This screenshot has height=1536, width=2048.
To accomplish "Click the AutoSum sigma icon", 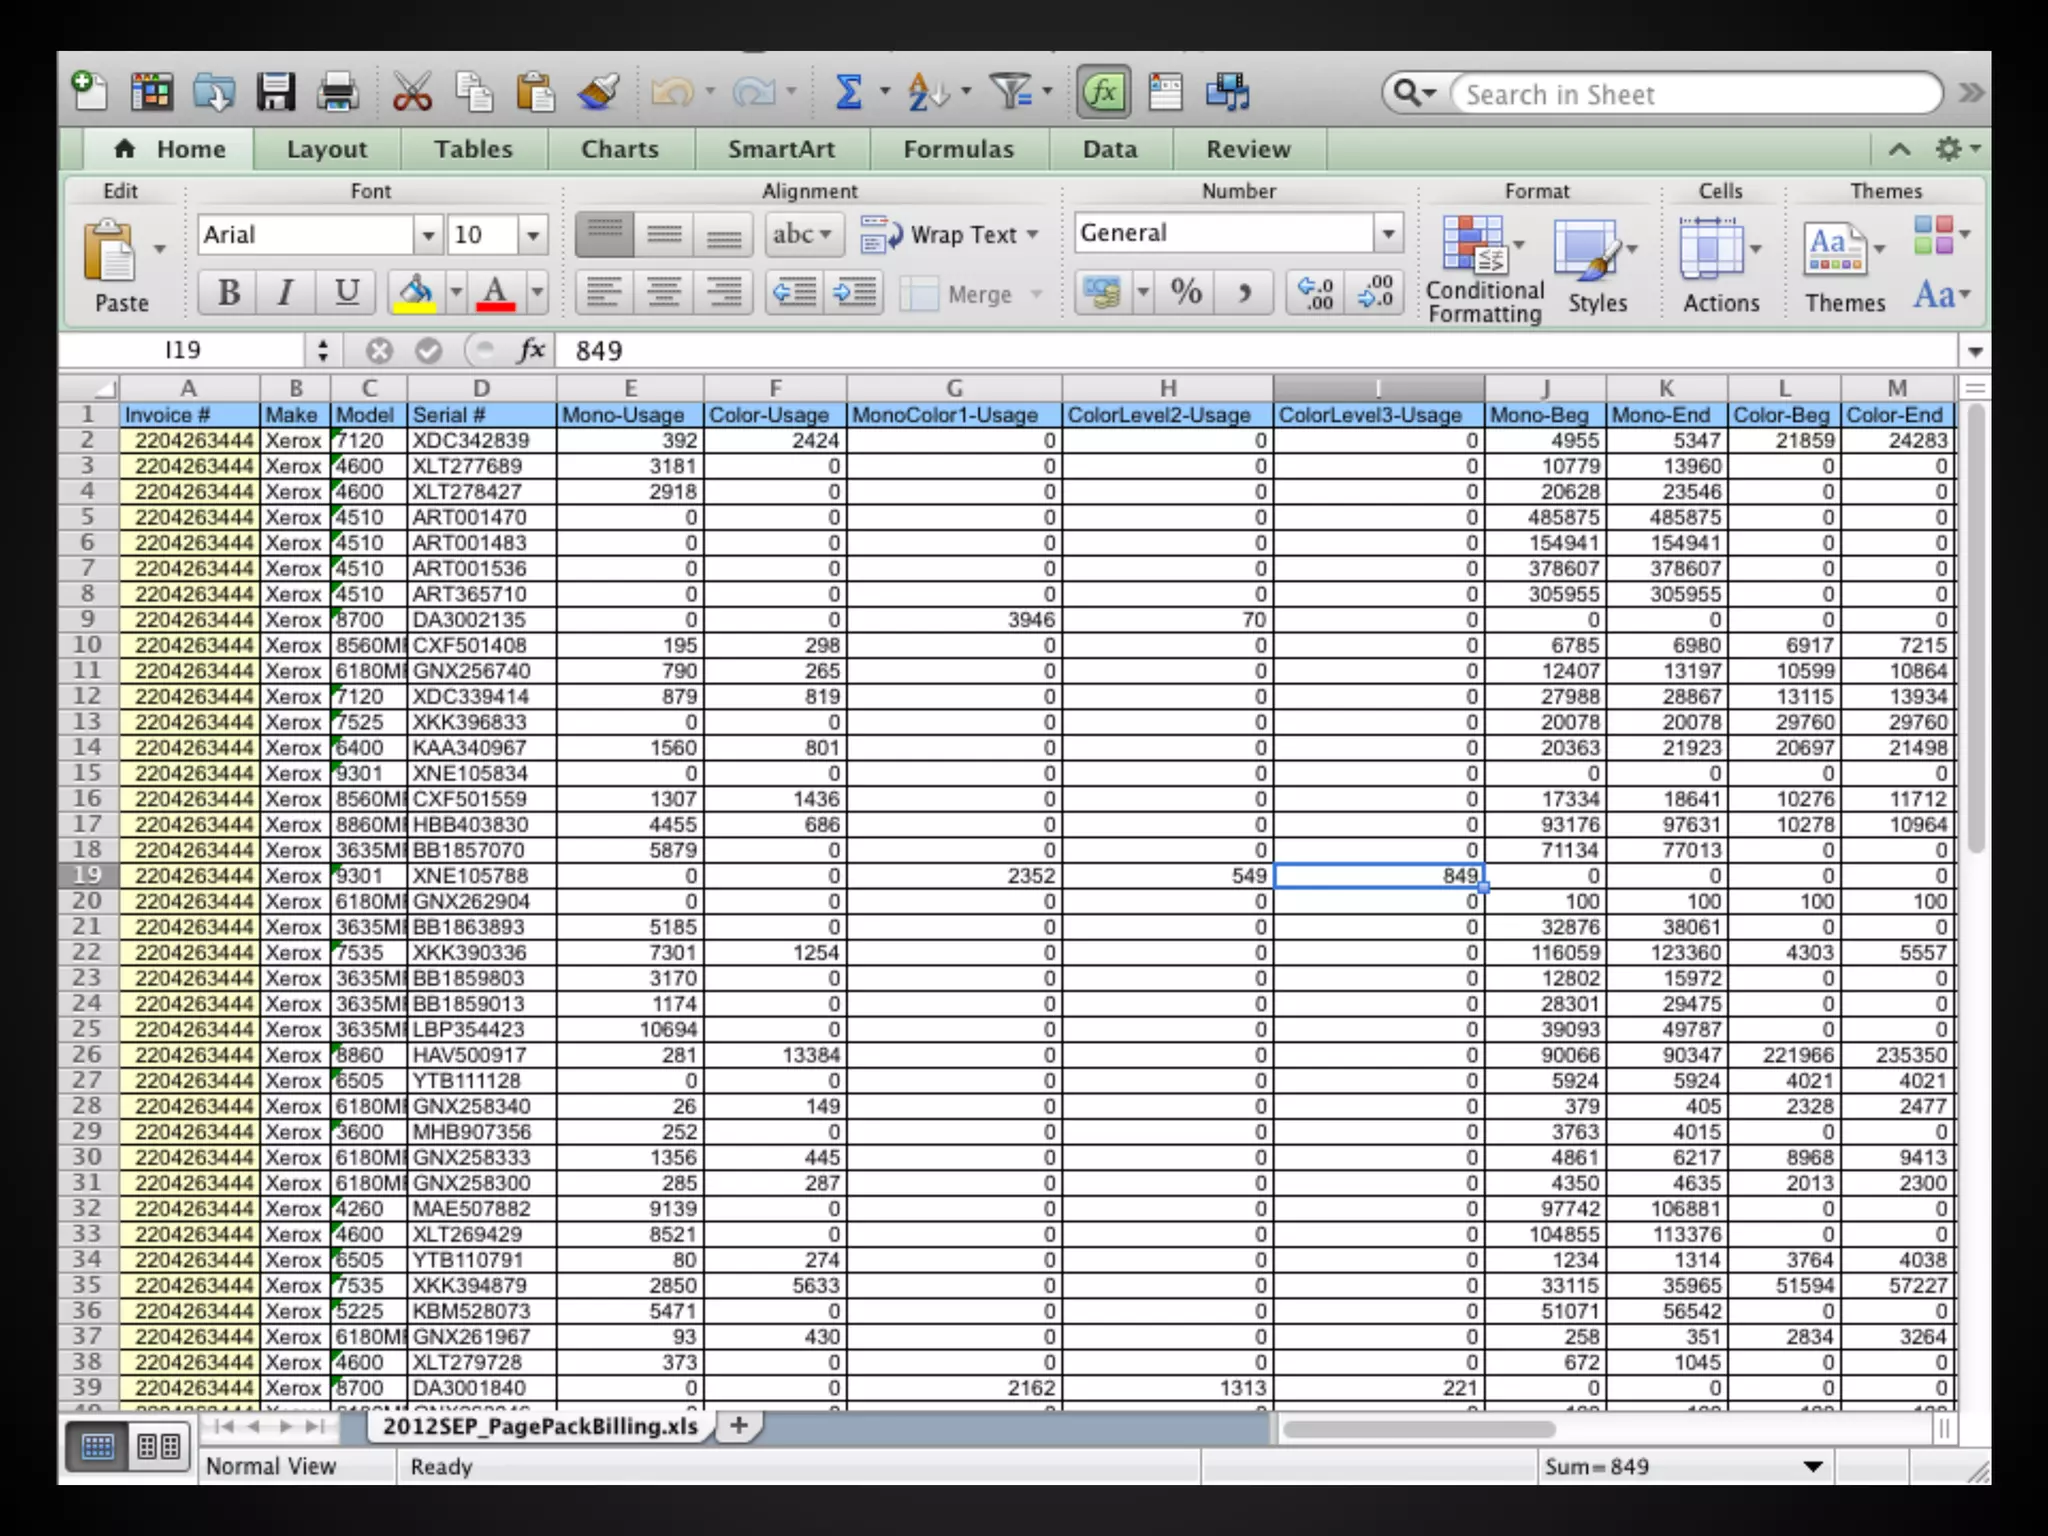I will pos(848,93).
